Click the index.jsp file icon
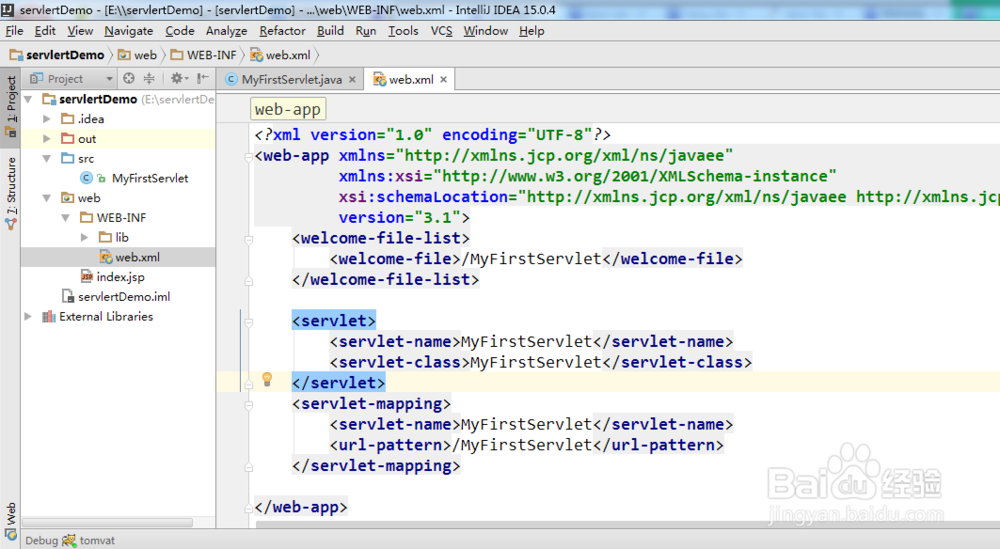Image resolution: width=1000 pixels, height=549 pixels. pos(87,276)
